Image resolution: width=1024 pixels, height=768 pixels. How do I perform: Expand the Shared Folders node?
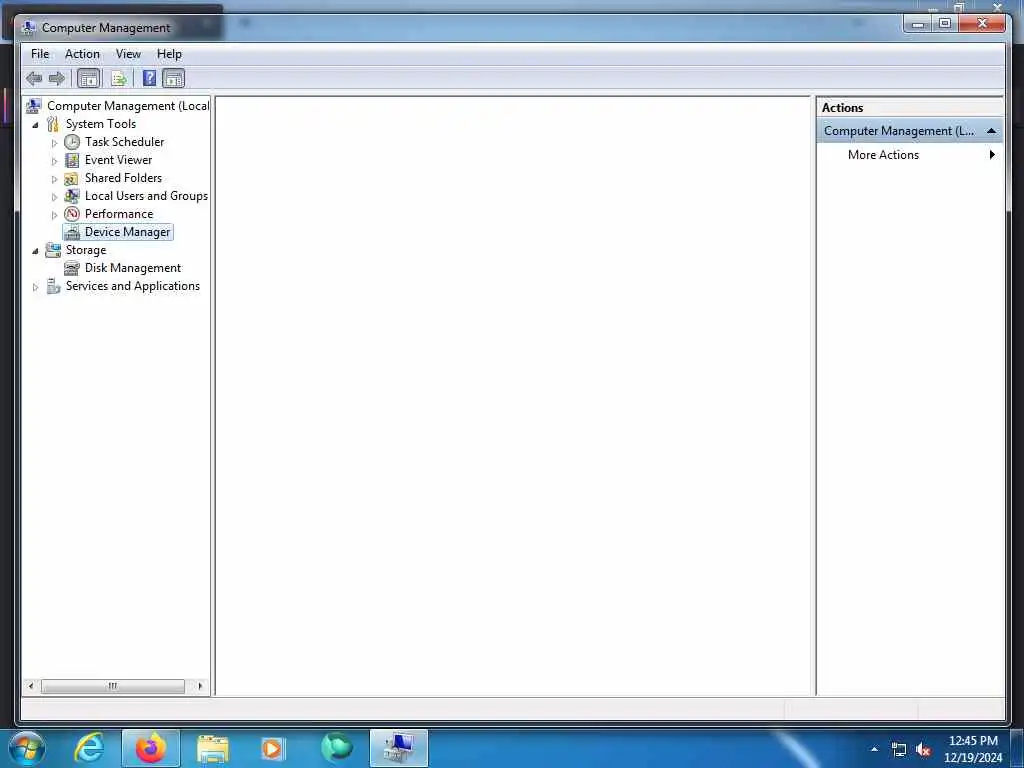[x=54, y=179]
